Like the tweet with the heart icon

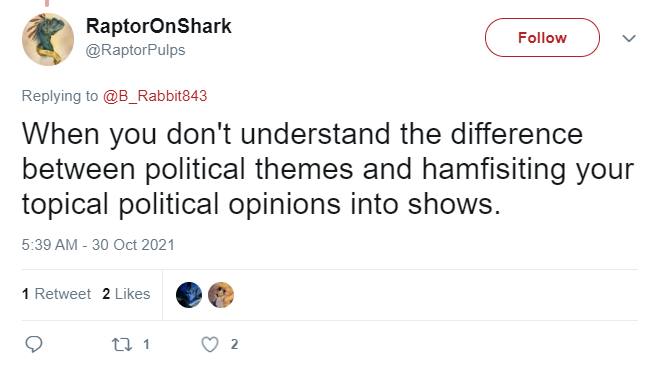tap(210, 344)
